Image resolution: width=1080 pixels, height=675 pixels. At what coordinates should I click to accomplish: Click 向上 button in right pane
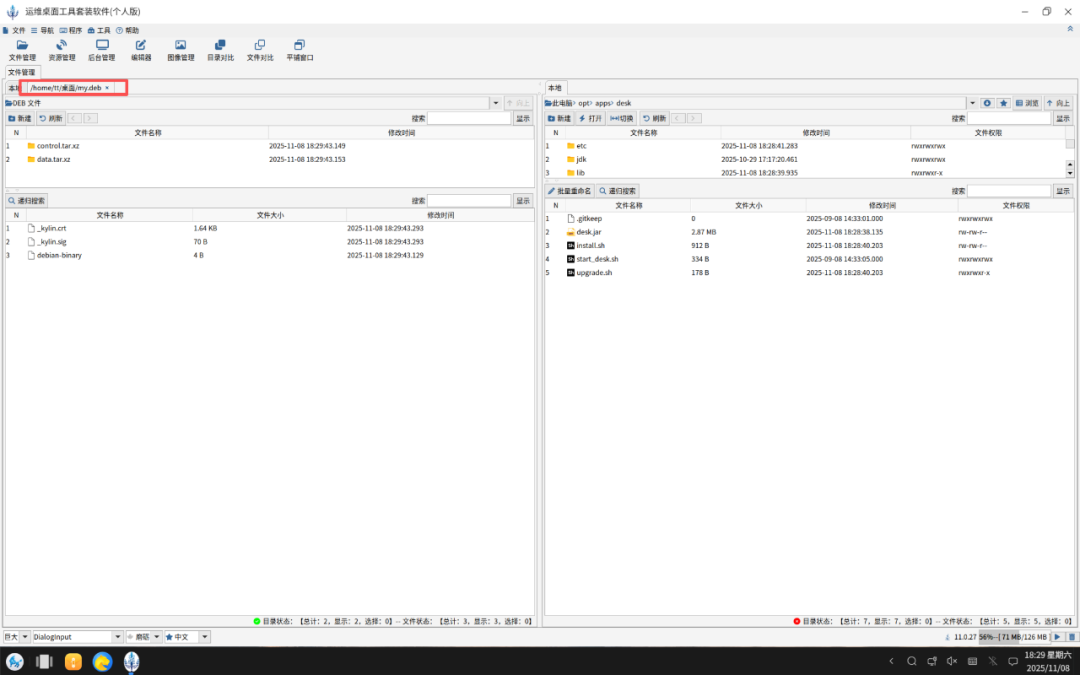click(1059, 103)
